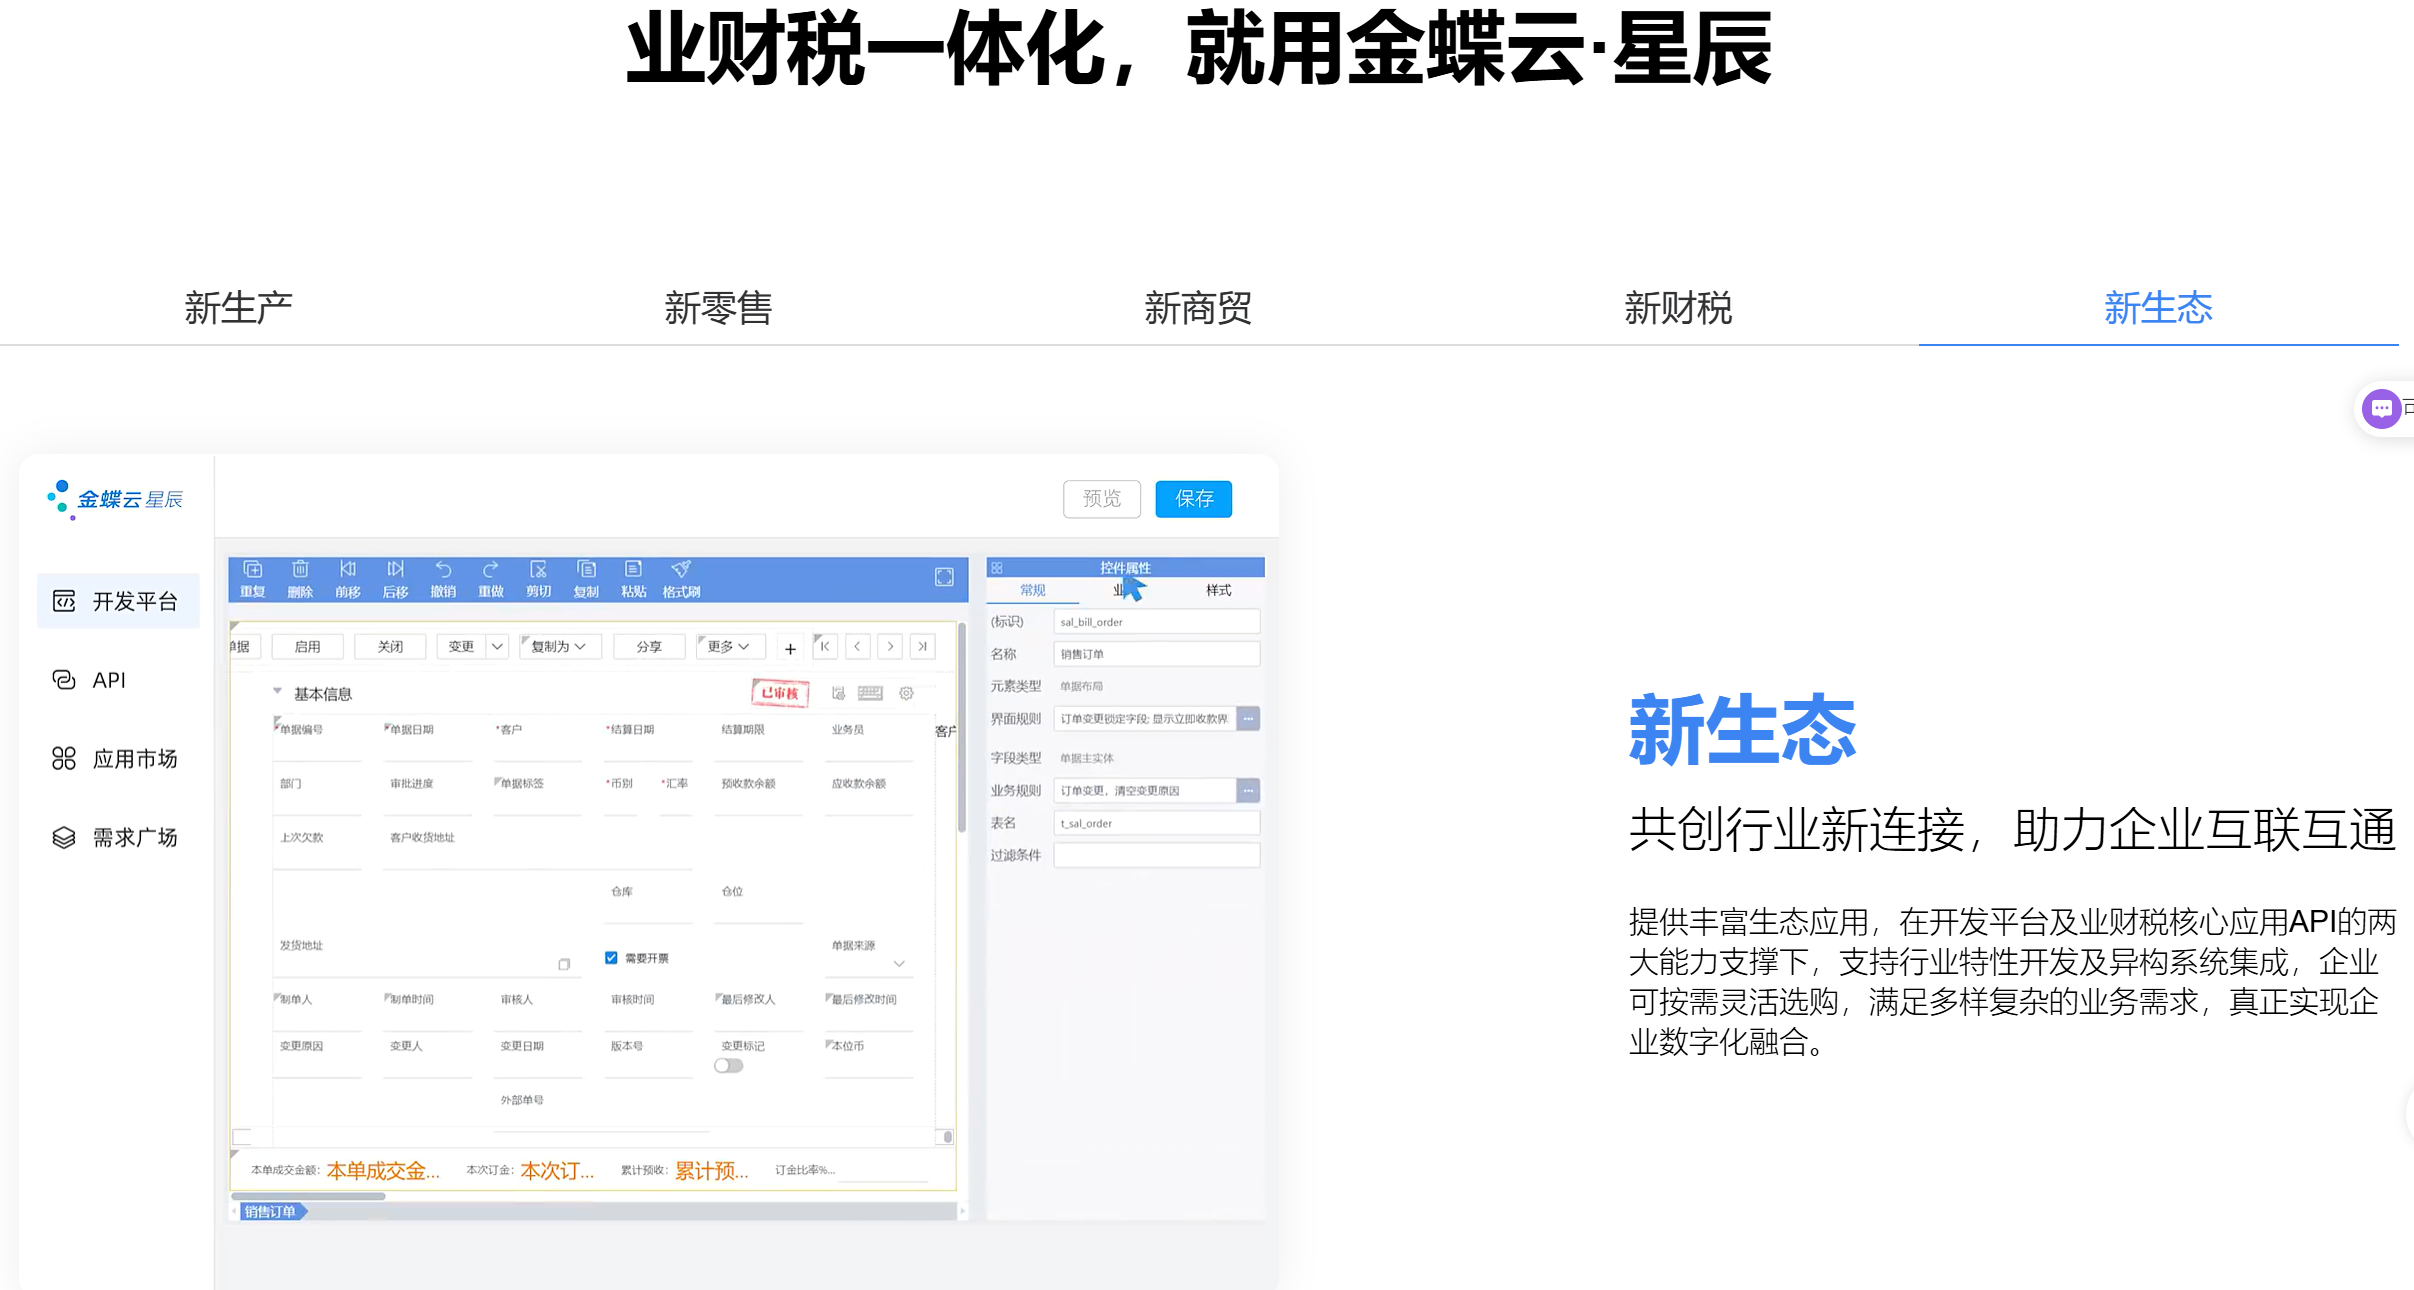Switch to the 新商贸 tab
Screen dimensions: 2414x1290
1199,308
